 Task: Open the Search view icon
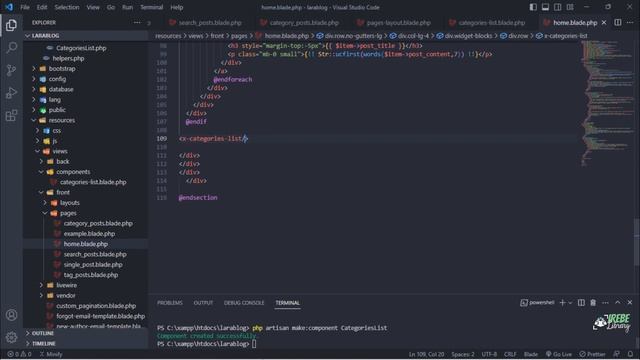coord(11,47)
